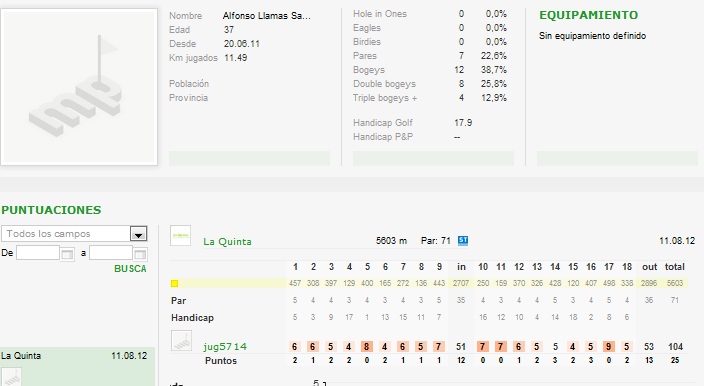This screenshot has height=386, width=704.
Task: Click the player profile flag picture
Action: pyautogui.click(x=79, y=87)
